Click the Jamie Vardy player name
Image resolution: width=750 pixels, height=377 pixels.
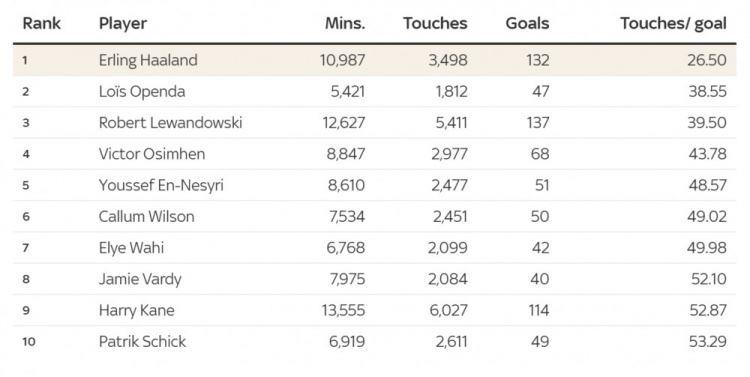click(140, 279)
